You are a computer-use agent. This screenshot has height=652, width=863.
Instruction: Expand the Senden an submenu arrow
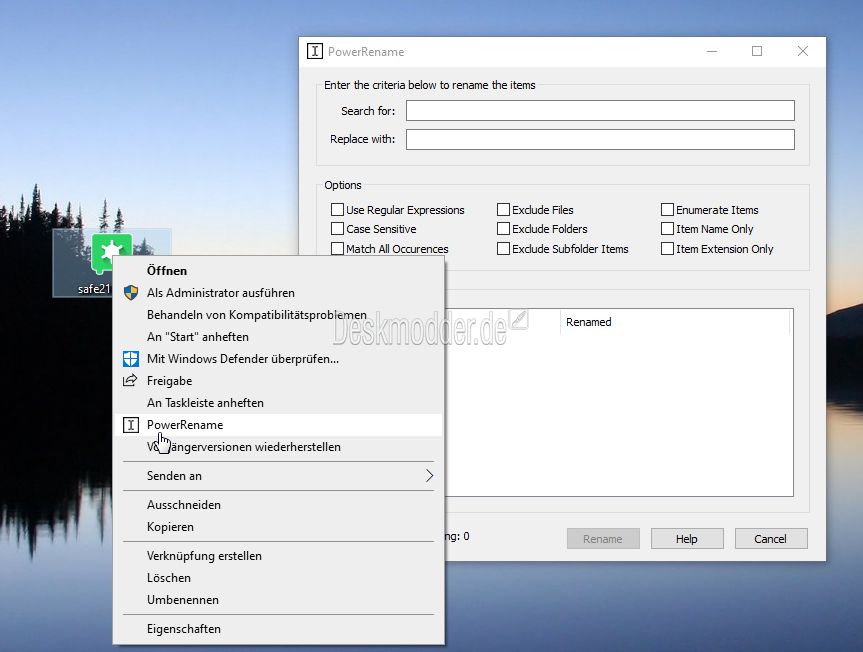(429, 476)
